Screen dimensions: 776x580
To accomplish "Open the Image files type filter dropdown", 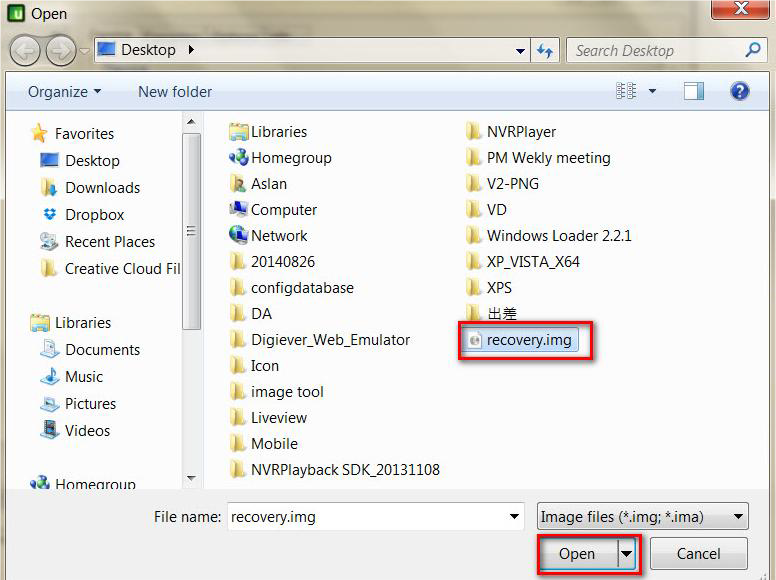I will click(643, 517).
